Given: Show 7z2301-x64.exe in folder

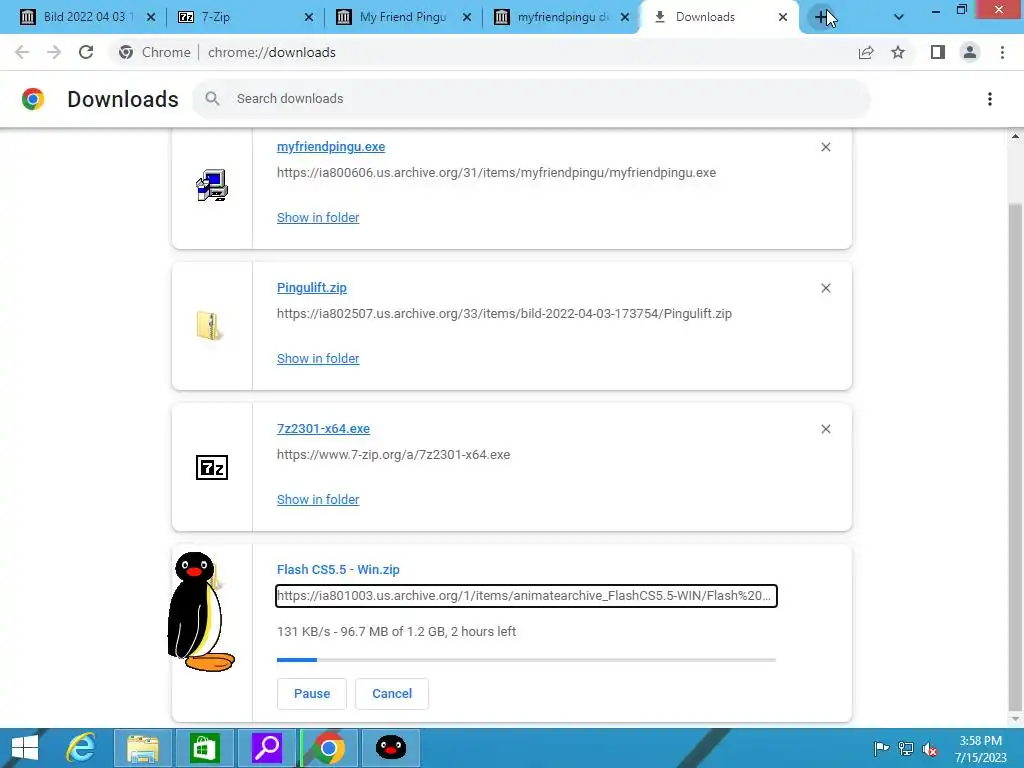Looking at the screenshot, I should point(318,500).
